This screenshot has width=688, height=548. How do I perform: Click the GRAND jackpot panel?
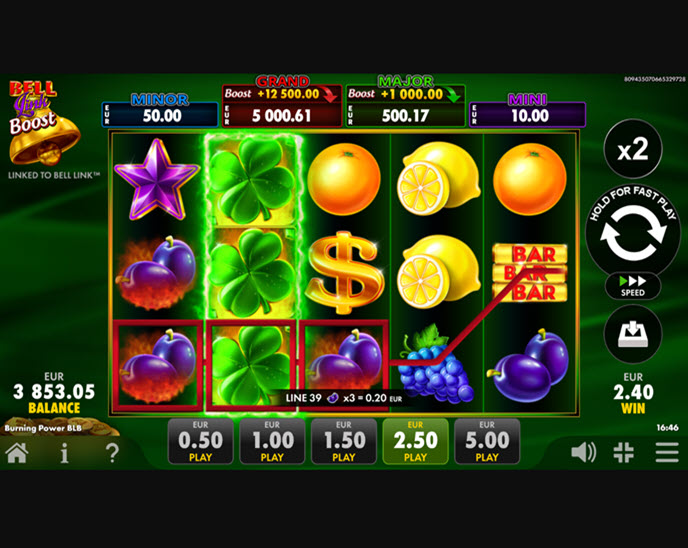click(282, 105)
